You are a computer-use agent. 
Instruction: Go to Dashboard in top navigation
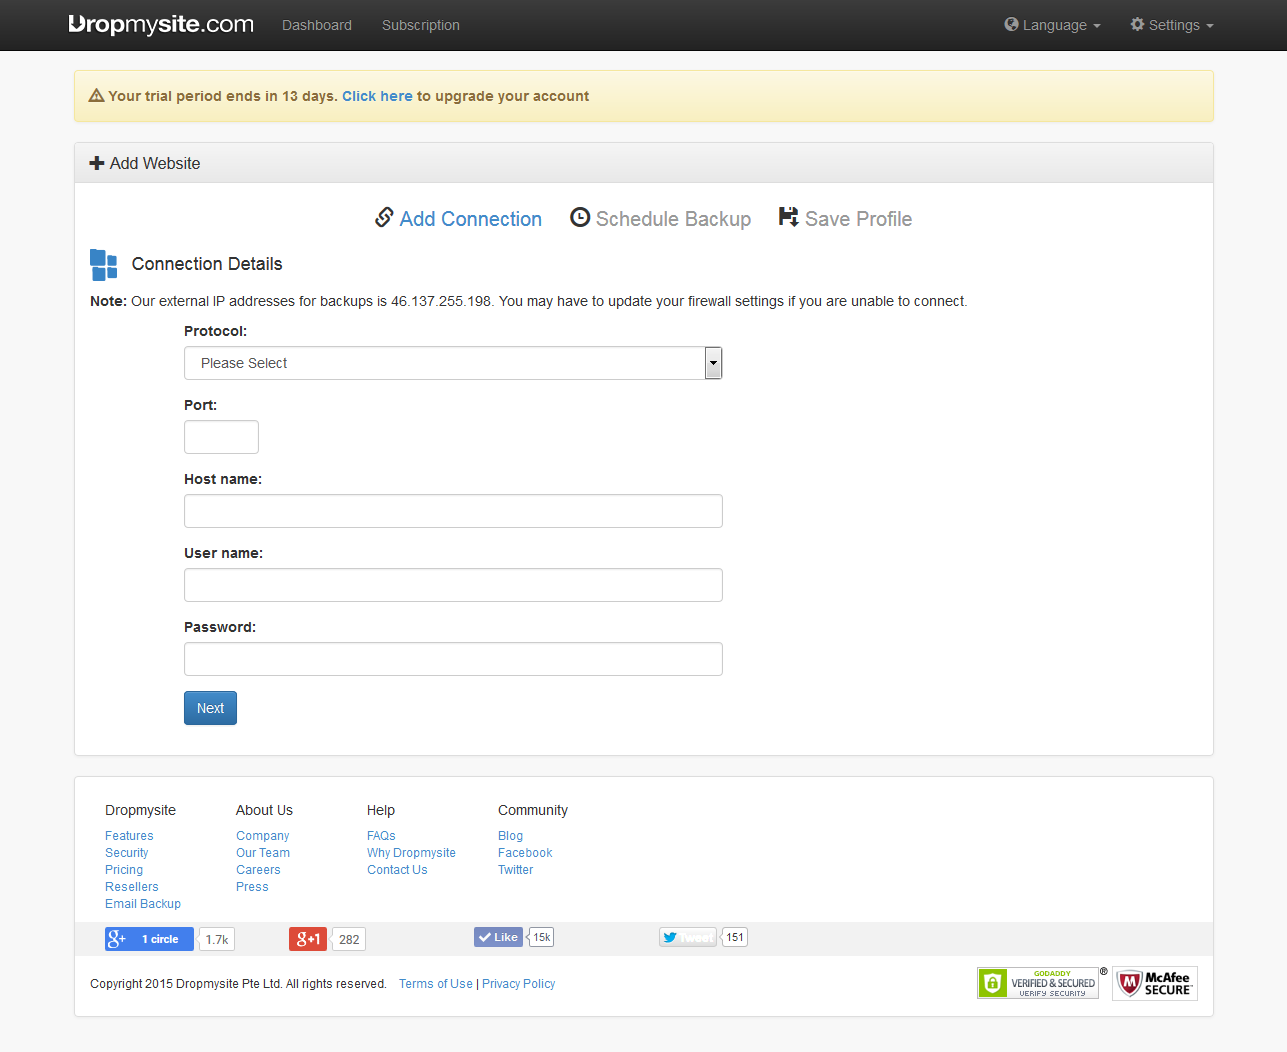317,25
